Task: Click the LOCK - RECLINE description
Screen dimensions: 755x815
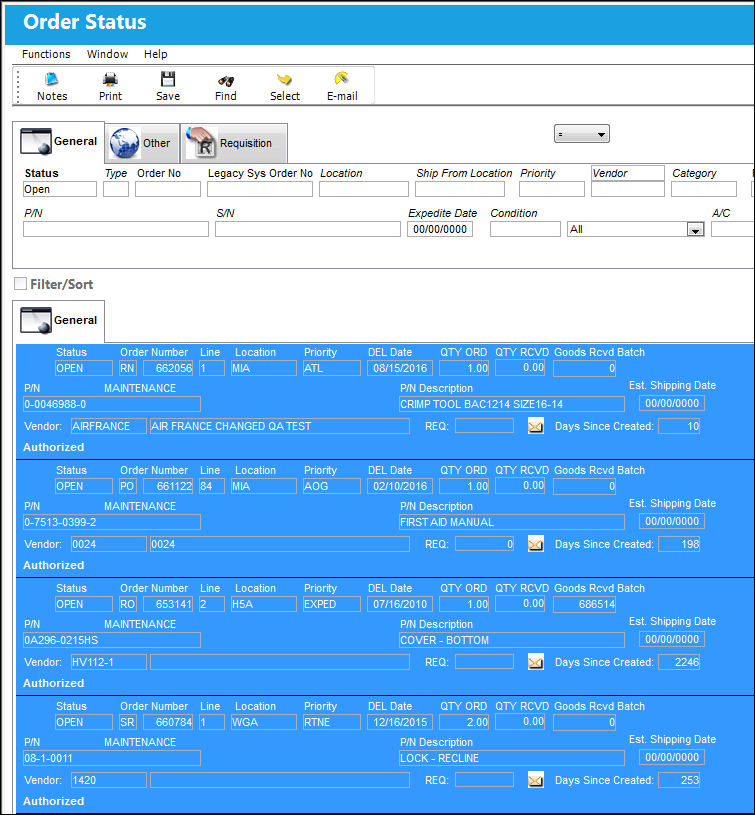Action: click(512, 758)
